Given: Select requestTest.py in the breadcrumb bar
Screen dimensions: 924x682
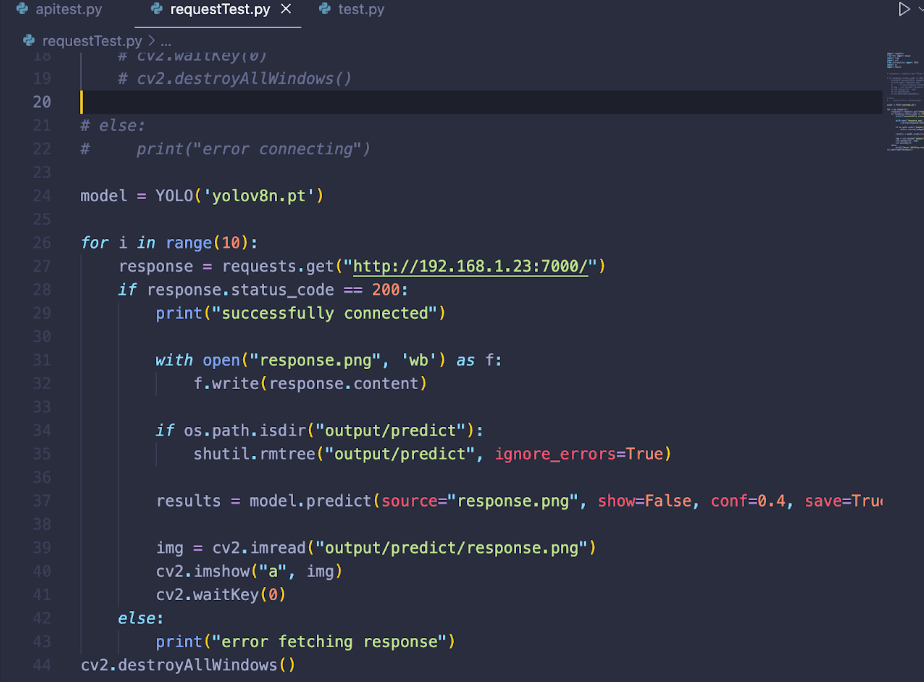Looking at the screenshot, I should coord(92,41).
